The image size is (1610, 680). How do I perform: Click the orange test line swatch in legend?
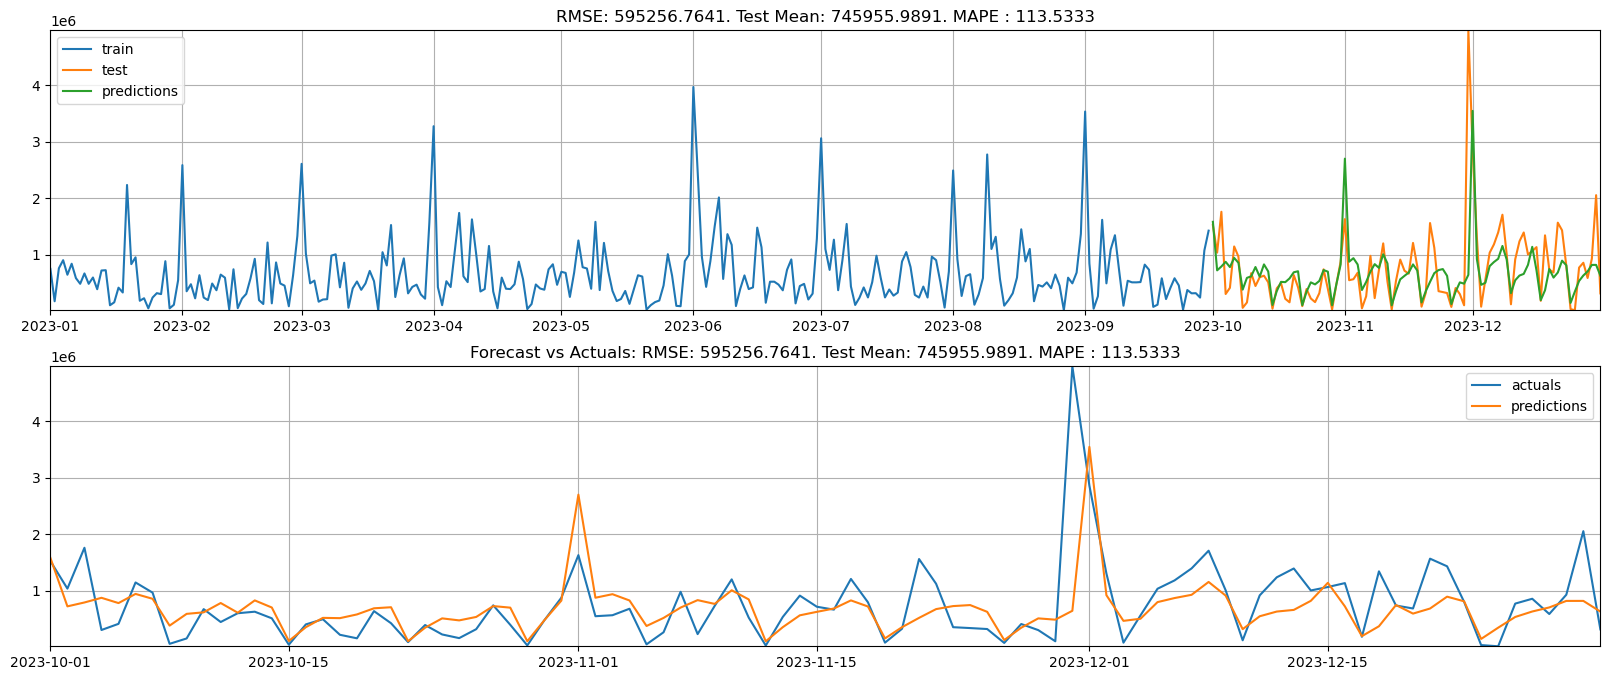(78, 70)
